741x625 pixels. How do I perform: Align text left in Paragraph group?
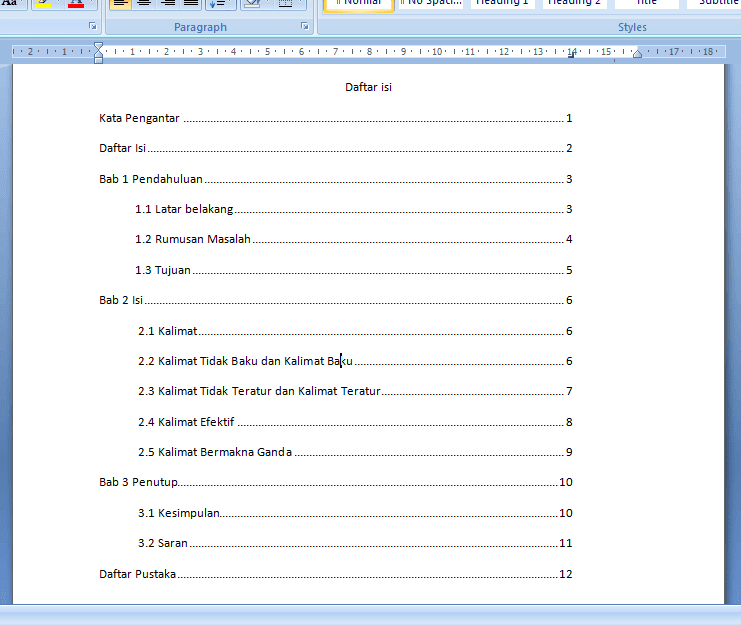click(121, 4)
